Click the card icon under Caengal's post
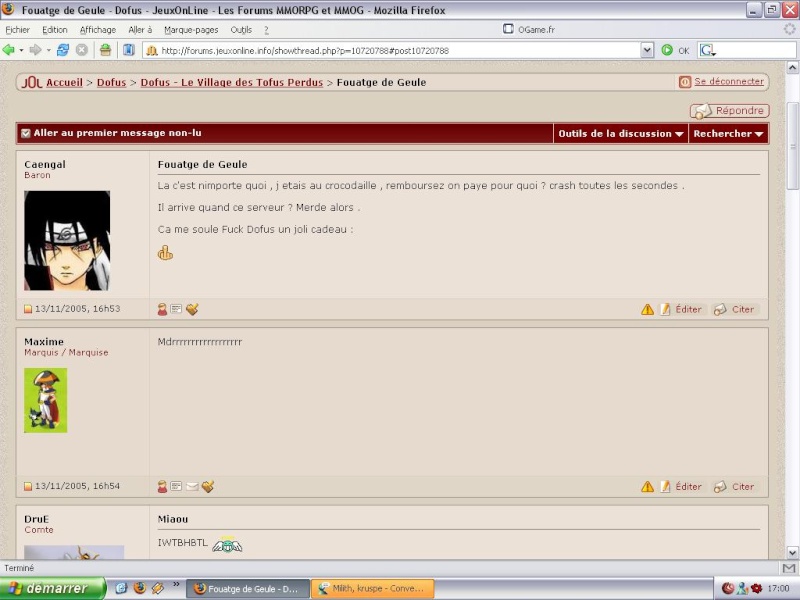800x600 pixels. pyautogui.click(x=176, y=309)
